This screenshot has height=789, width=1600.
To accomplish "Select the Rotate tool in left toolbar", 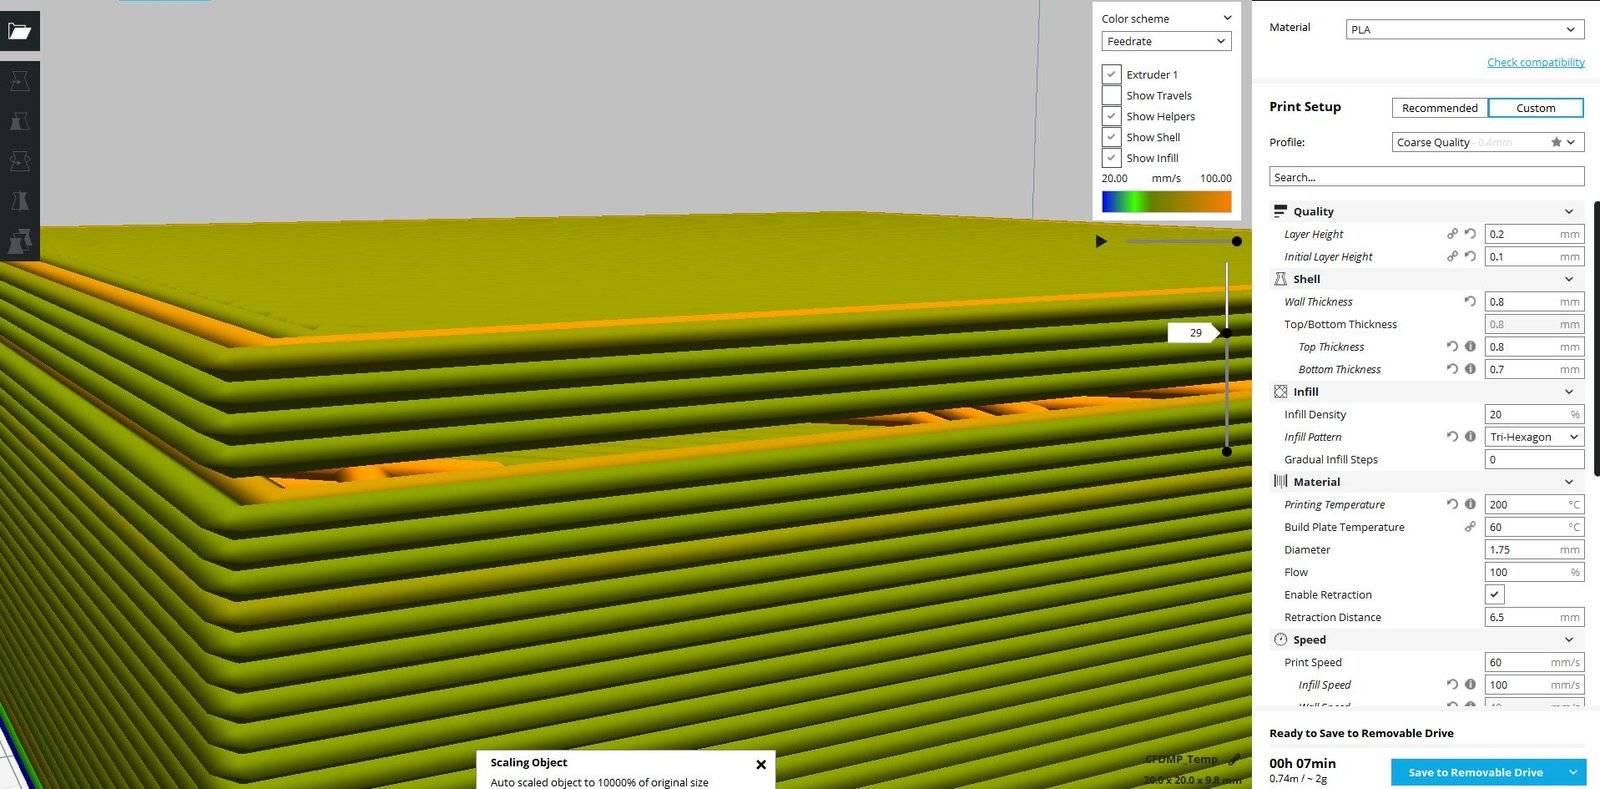I will coord(20,161).
